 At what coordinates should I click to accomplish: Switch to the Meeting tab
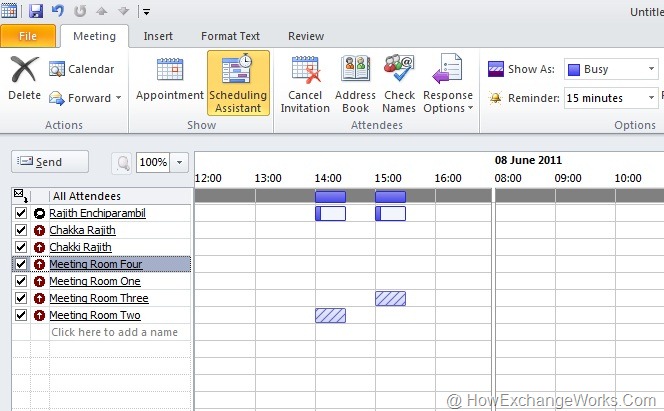94,36
